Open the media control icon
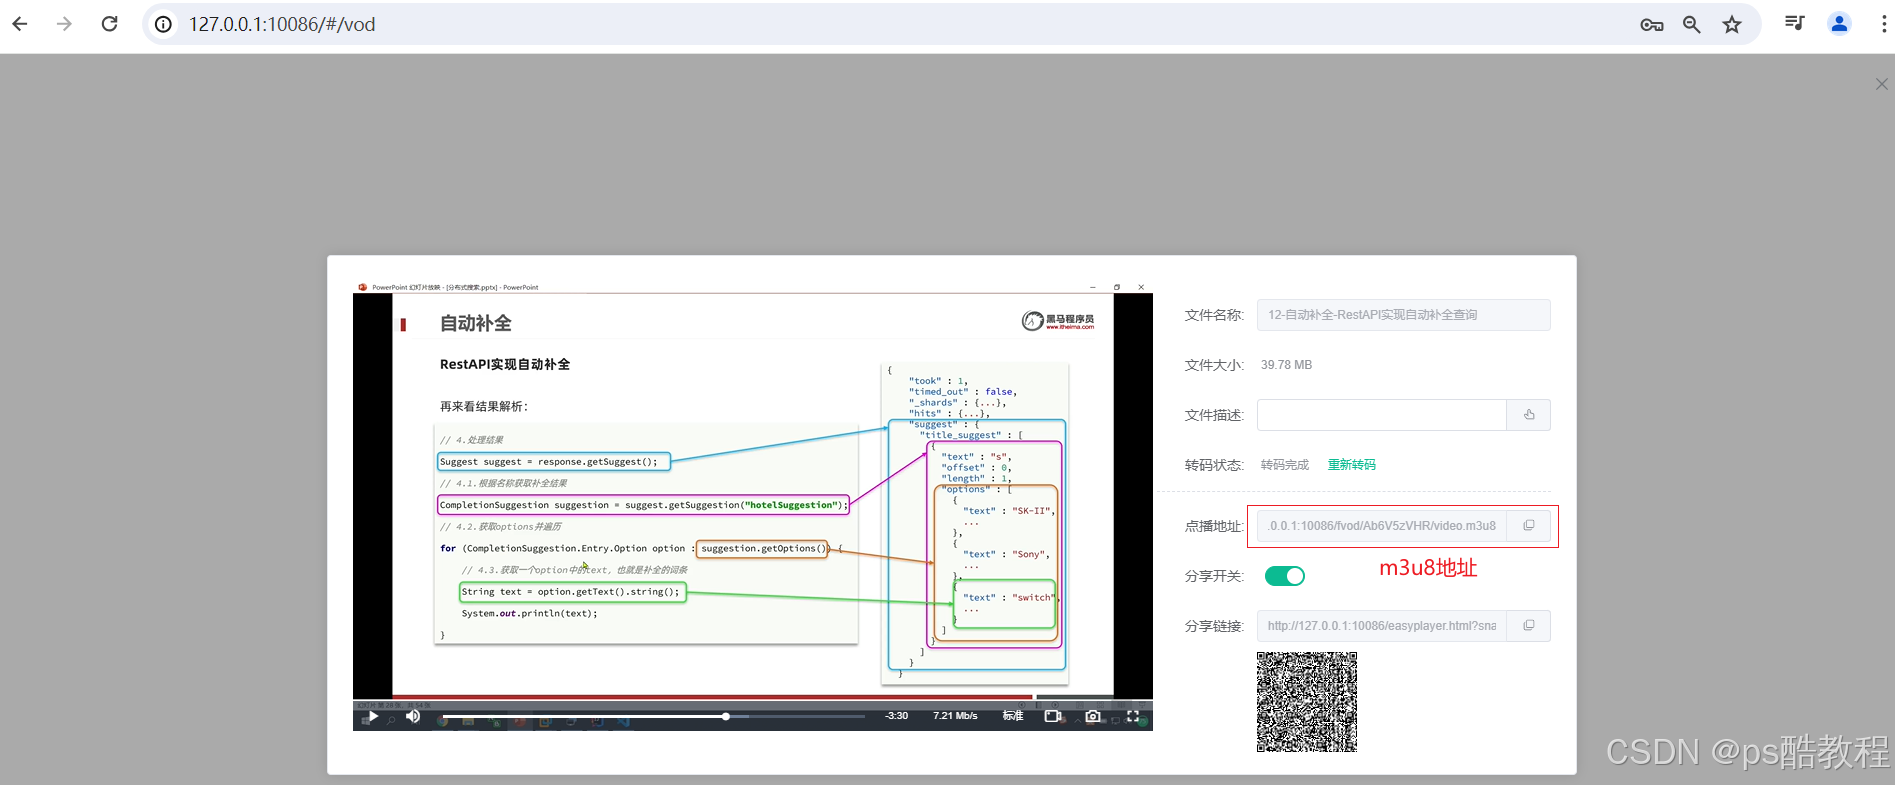Image resolution: width=1895 pixels, height=785 pixels. click(1795, 23)
